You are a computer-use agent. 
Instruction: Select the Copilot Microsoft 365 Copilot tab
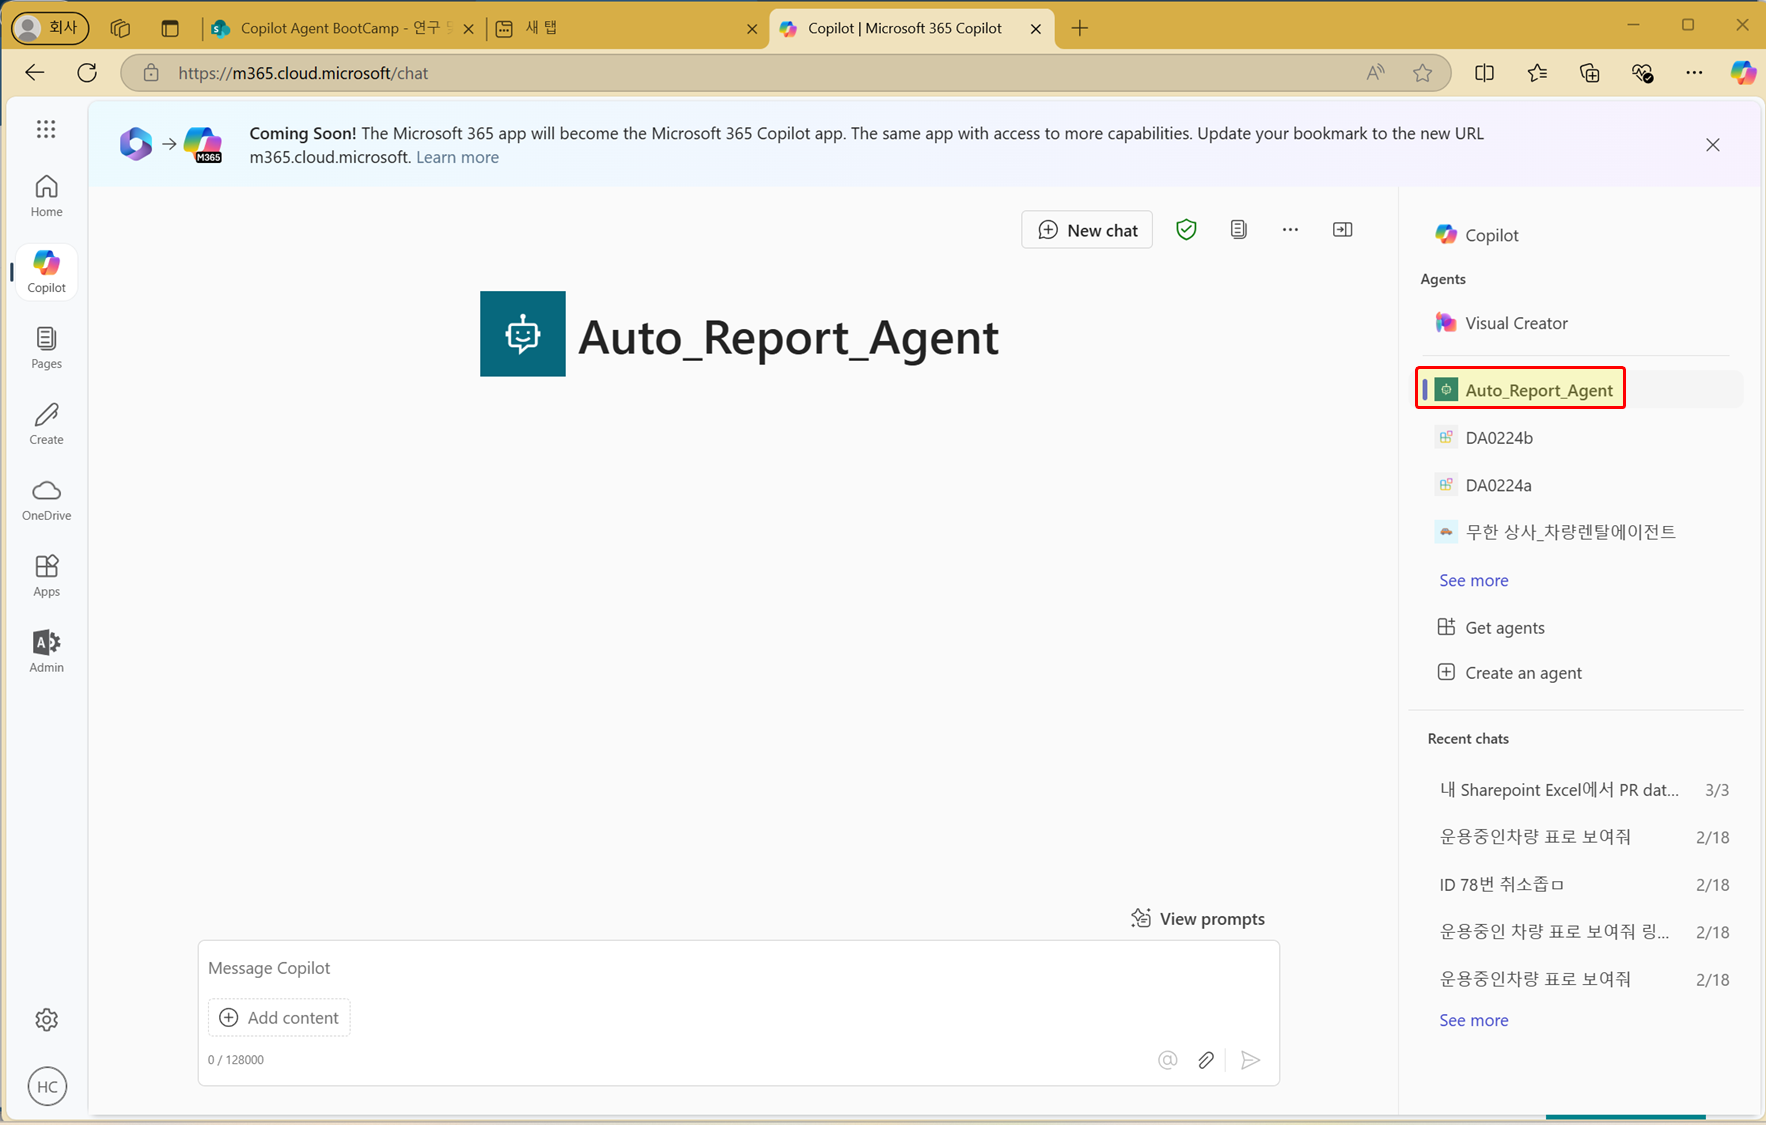(910, 28)
